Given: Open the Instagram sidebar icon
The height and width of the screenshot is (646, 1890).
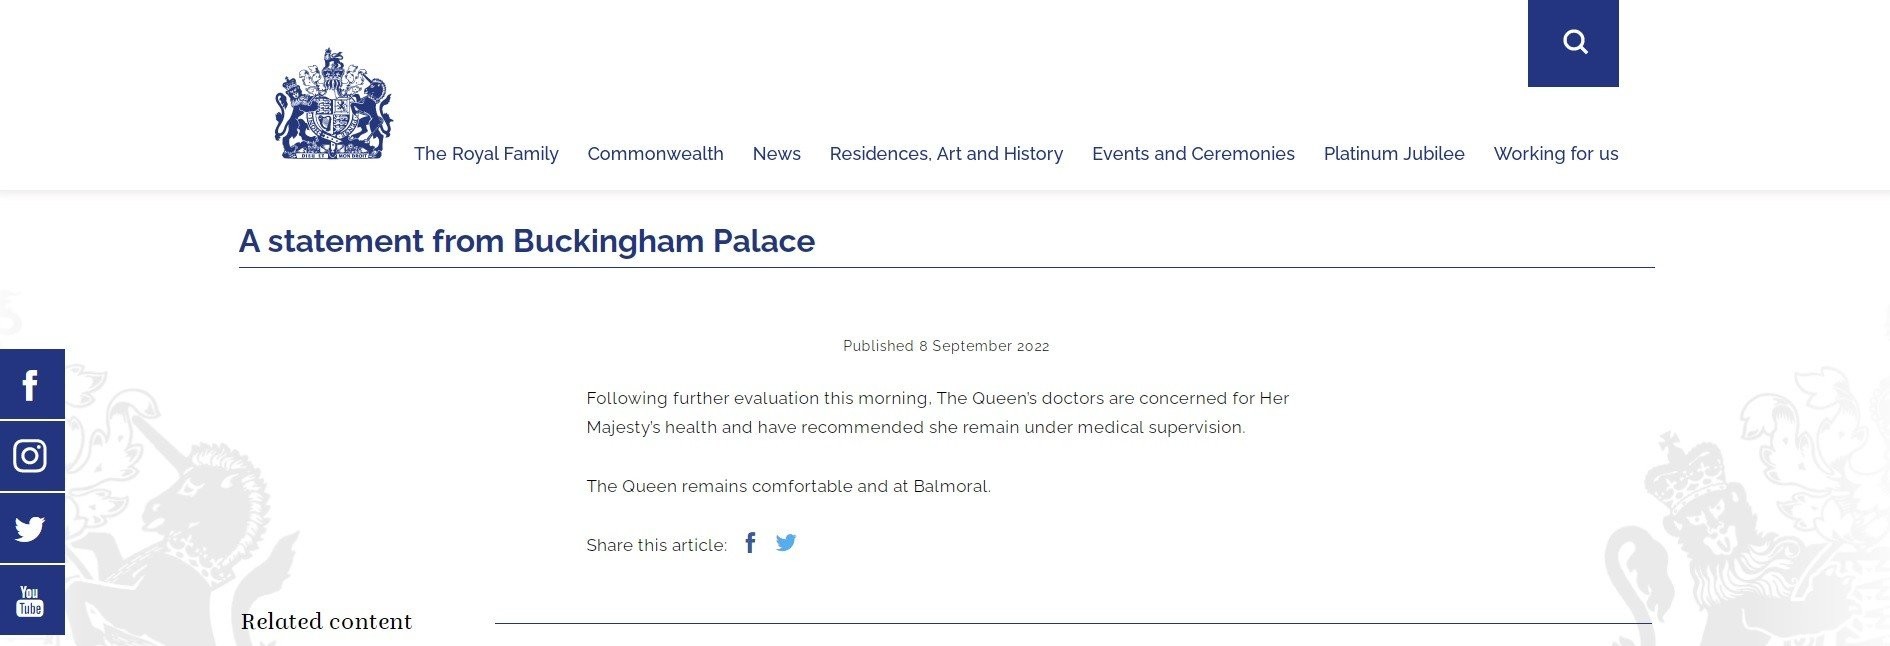Looking at the screenshot, I should coord(31,456).
